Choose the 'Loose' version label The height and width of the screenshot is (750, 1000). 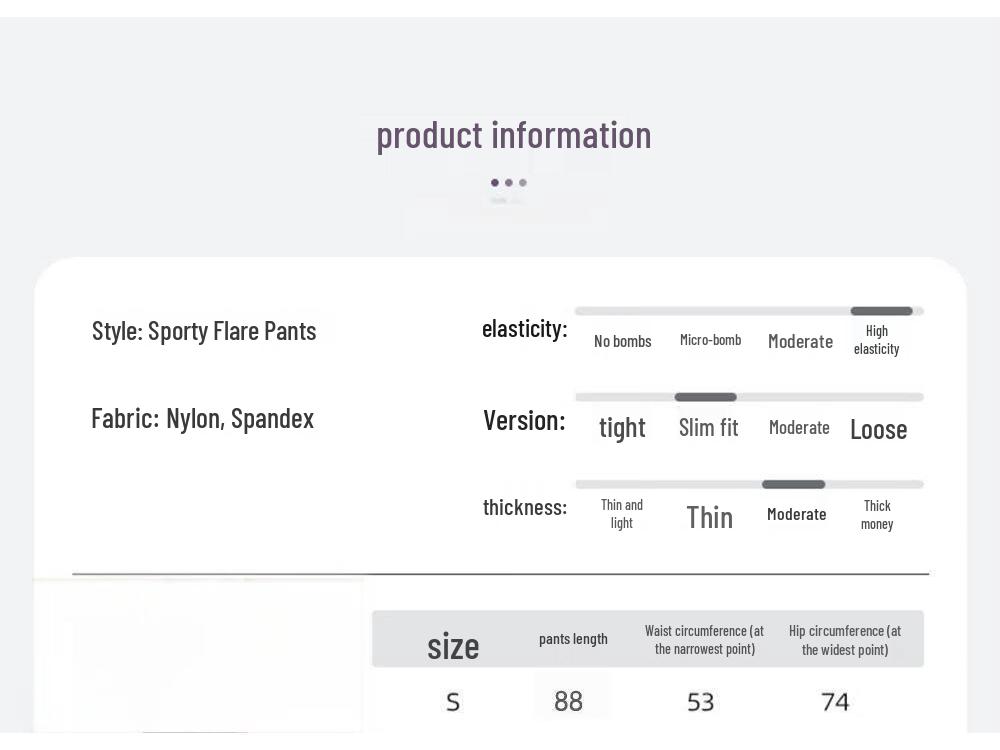click(x=878, y=429)
